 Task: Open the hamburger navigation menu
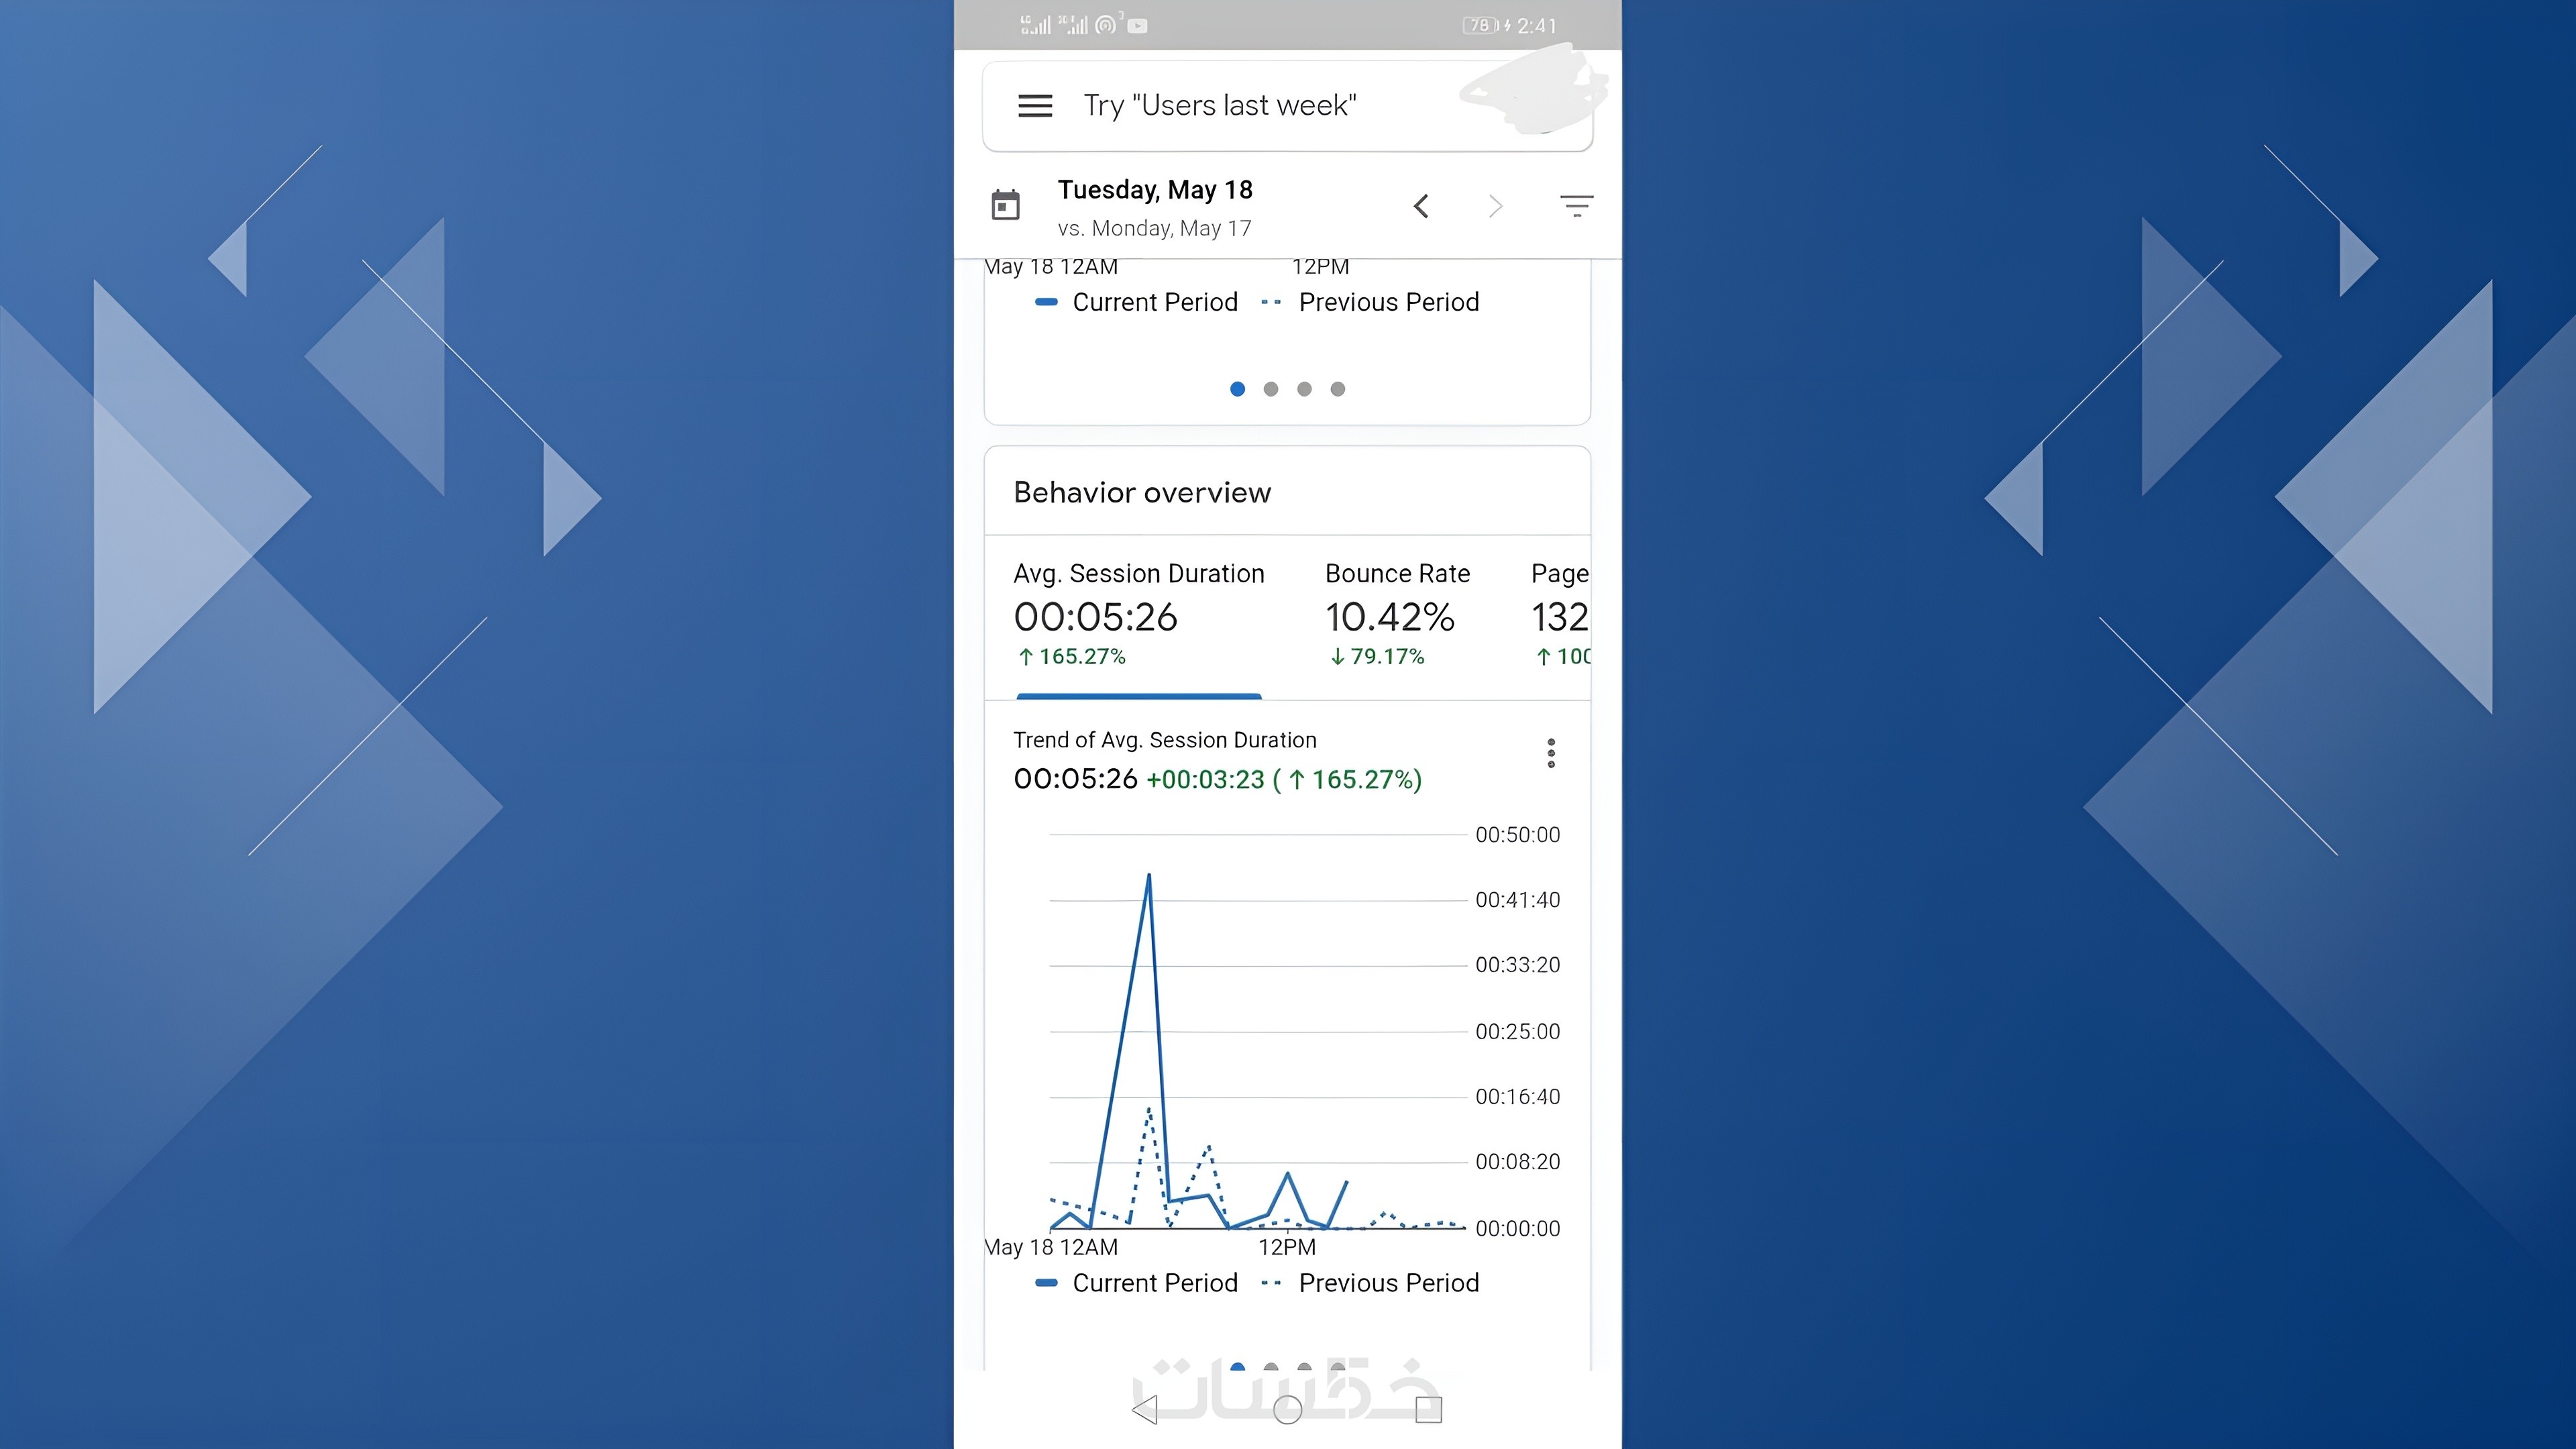click(1035, 106)
